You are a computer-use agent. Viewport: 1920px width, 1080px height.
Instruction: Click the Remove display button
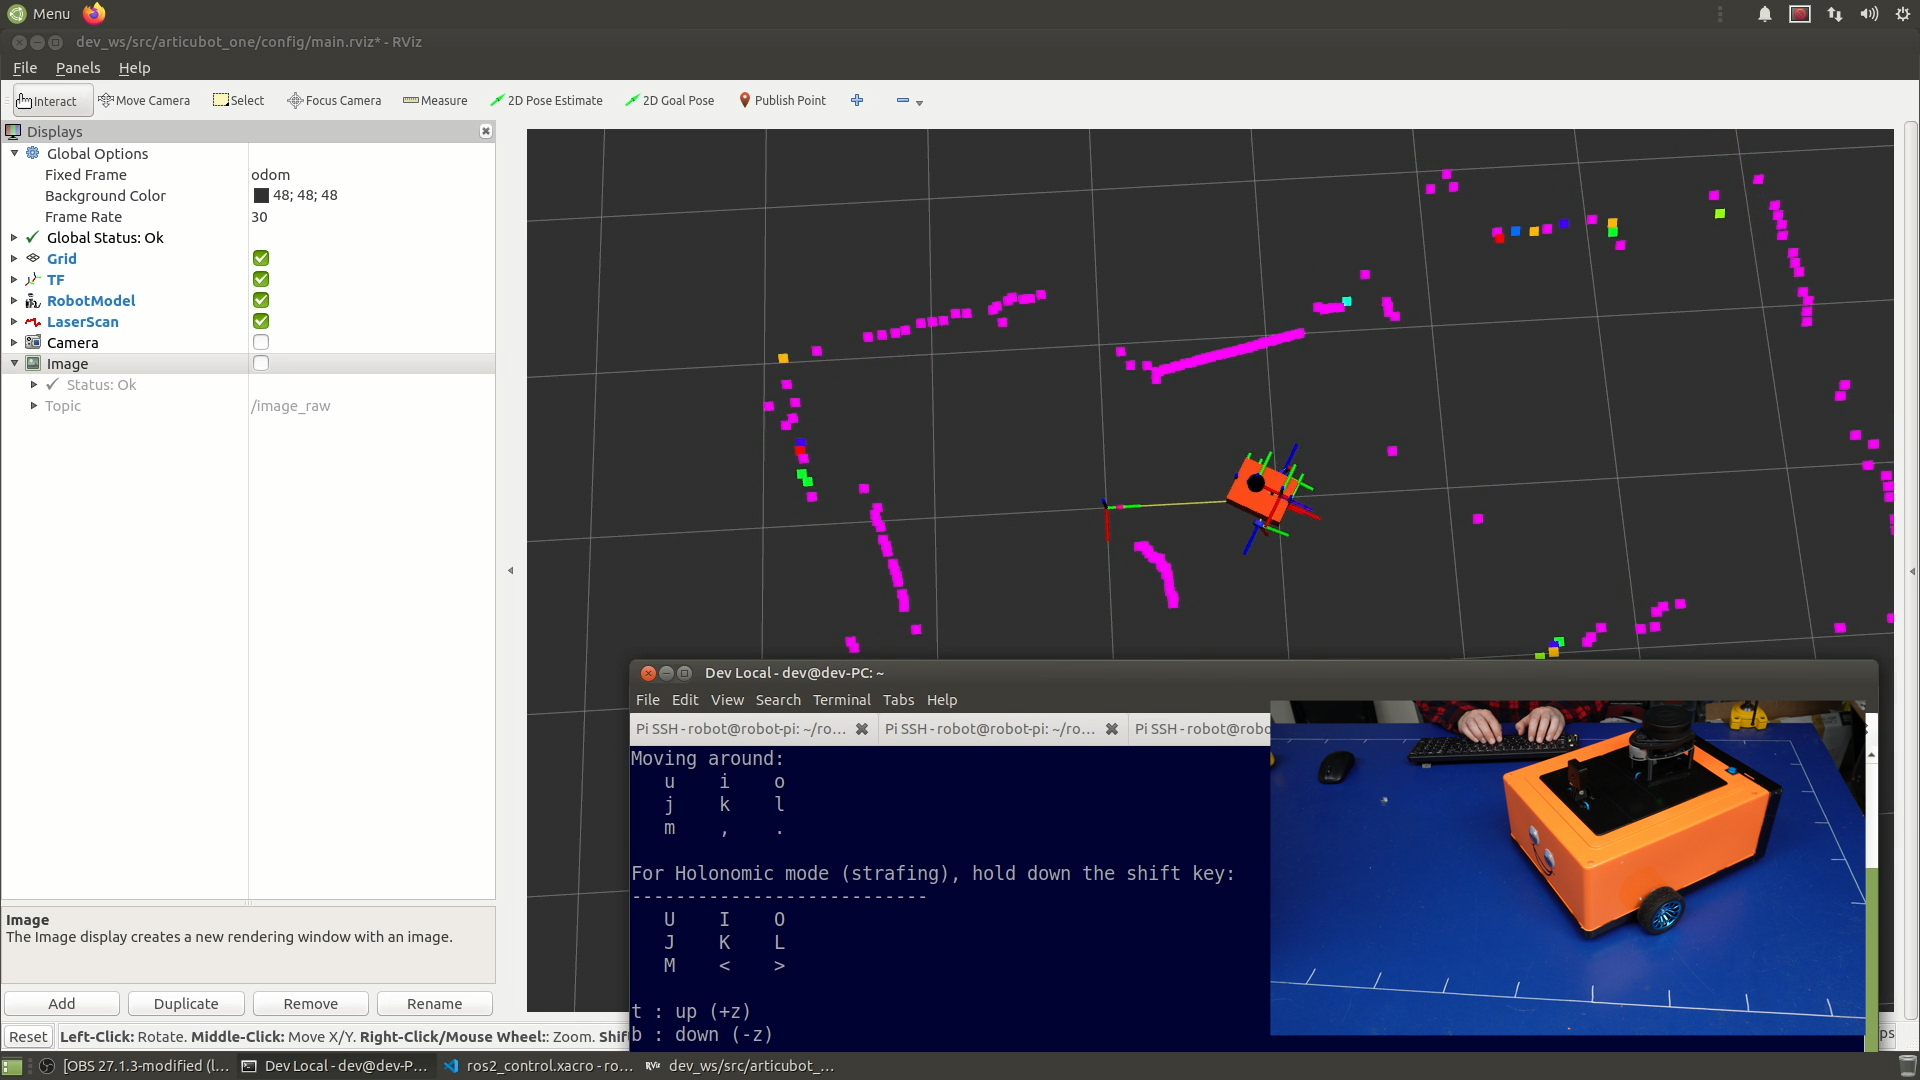[311, 1003]
